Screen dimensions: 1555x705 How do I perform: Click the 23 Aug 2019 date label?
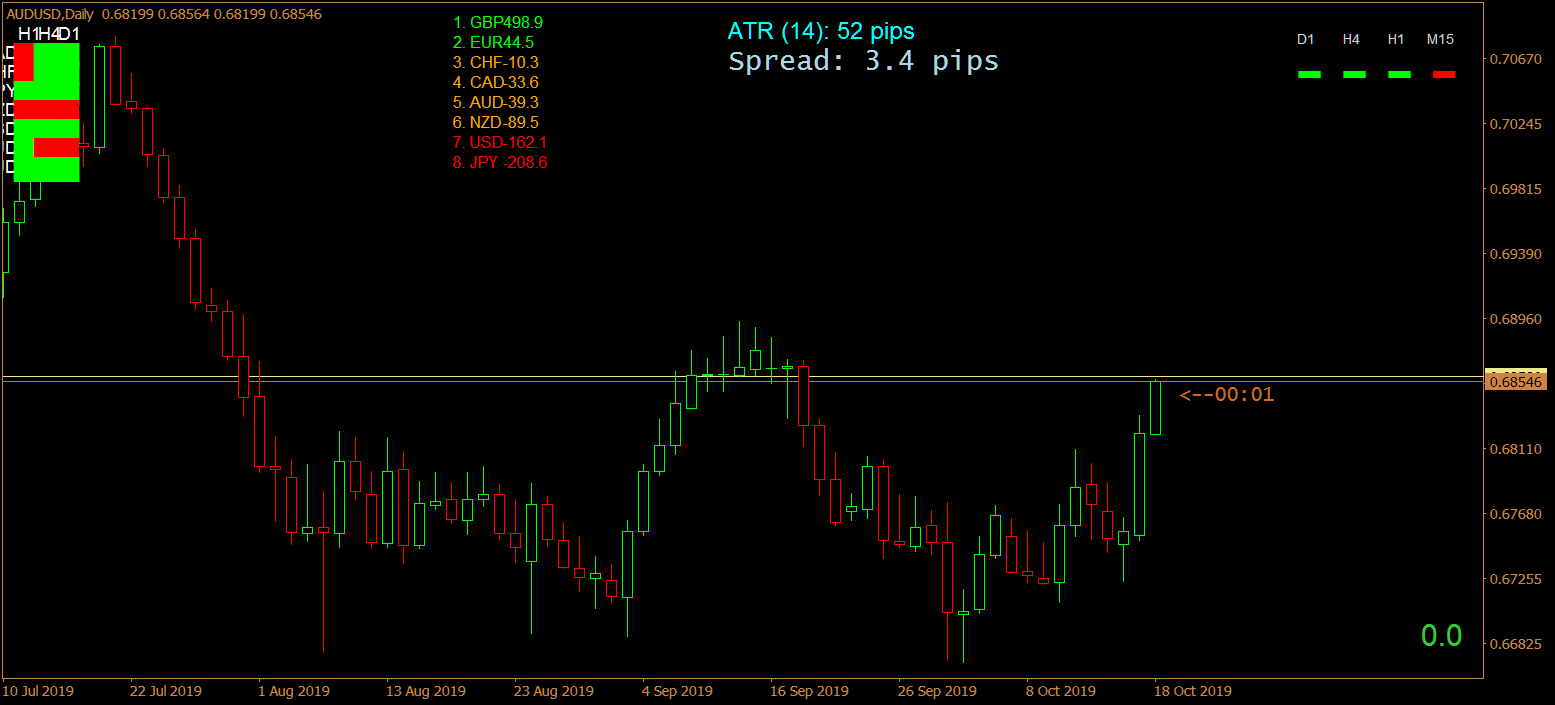pos(554,691)
